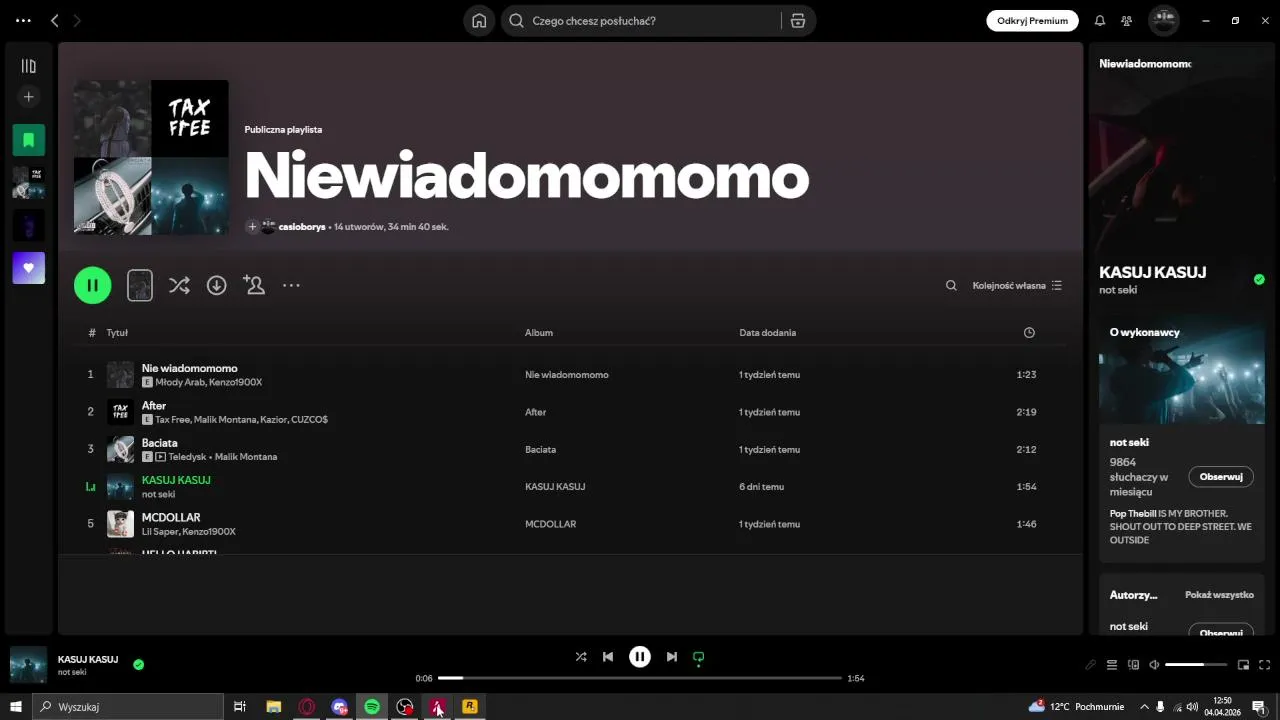The height and width of the screenshot is (720, 1280).
Task: Toggle saved checkmark in the right panel
Action: click(x=1259, y=280)
